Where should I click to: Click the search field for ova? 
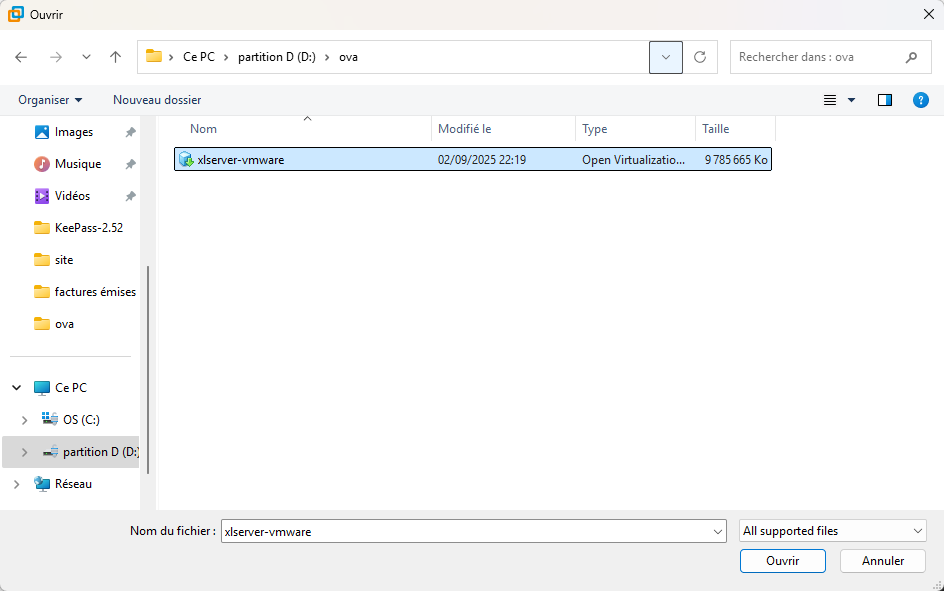[x=815, y=57]
